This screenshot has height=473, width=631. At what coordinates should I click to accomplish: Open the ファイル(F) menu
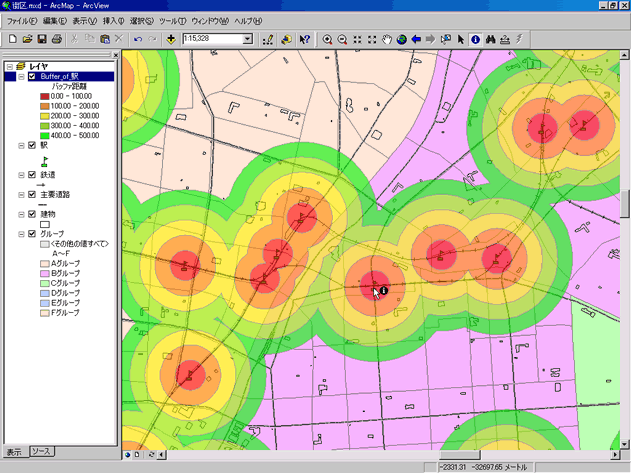point(22,21)
